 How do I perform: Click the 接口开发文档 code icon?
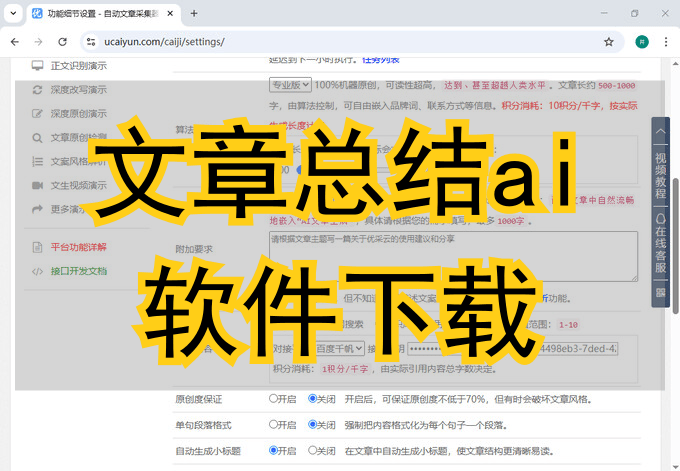pyautogui.click(x=37, y=271)
